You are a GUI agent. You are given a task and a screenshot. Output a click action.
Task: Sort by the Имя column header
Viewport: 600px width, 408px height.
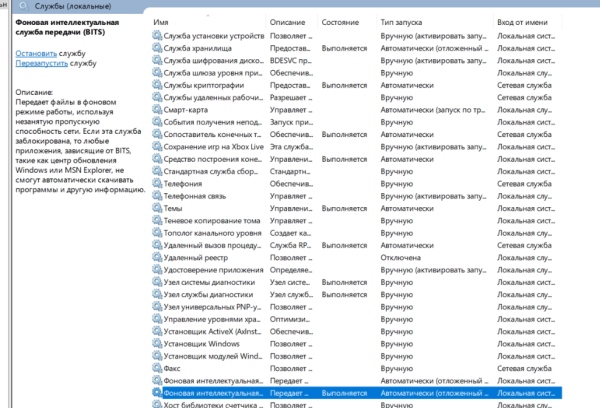pos(161,22)
